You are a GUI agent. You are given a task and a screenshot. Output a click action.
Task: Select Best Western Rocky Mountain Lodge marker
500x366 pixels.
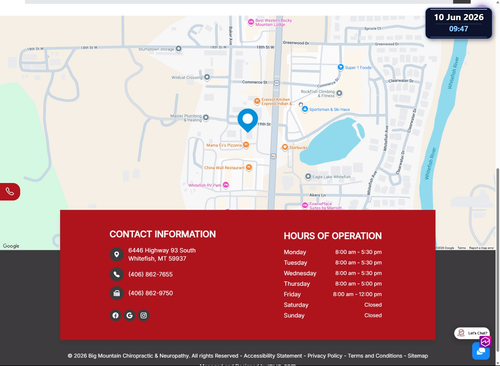(x=251, y=22)
